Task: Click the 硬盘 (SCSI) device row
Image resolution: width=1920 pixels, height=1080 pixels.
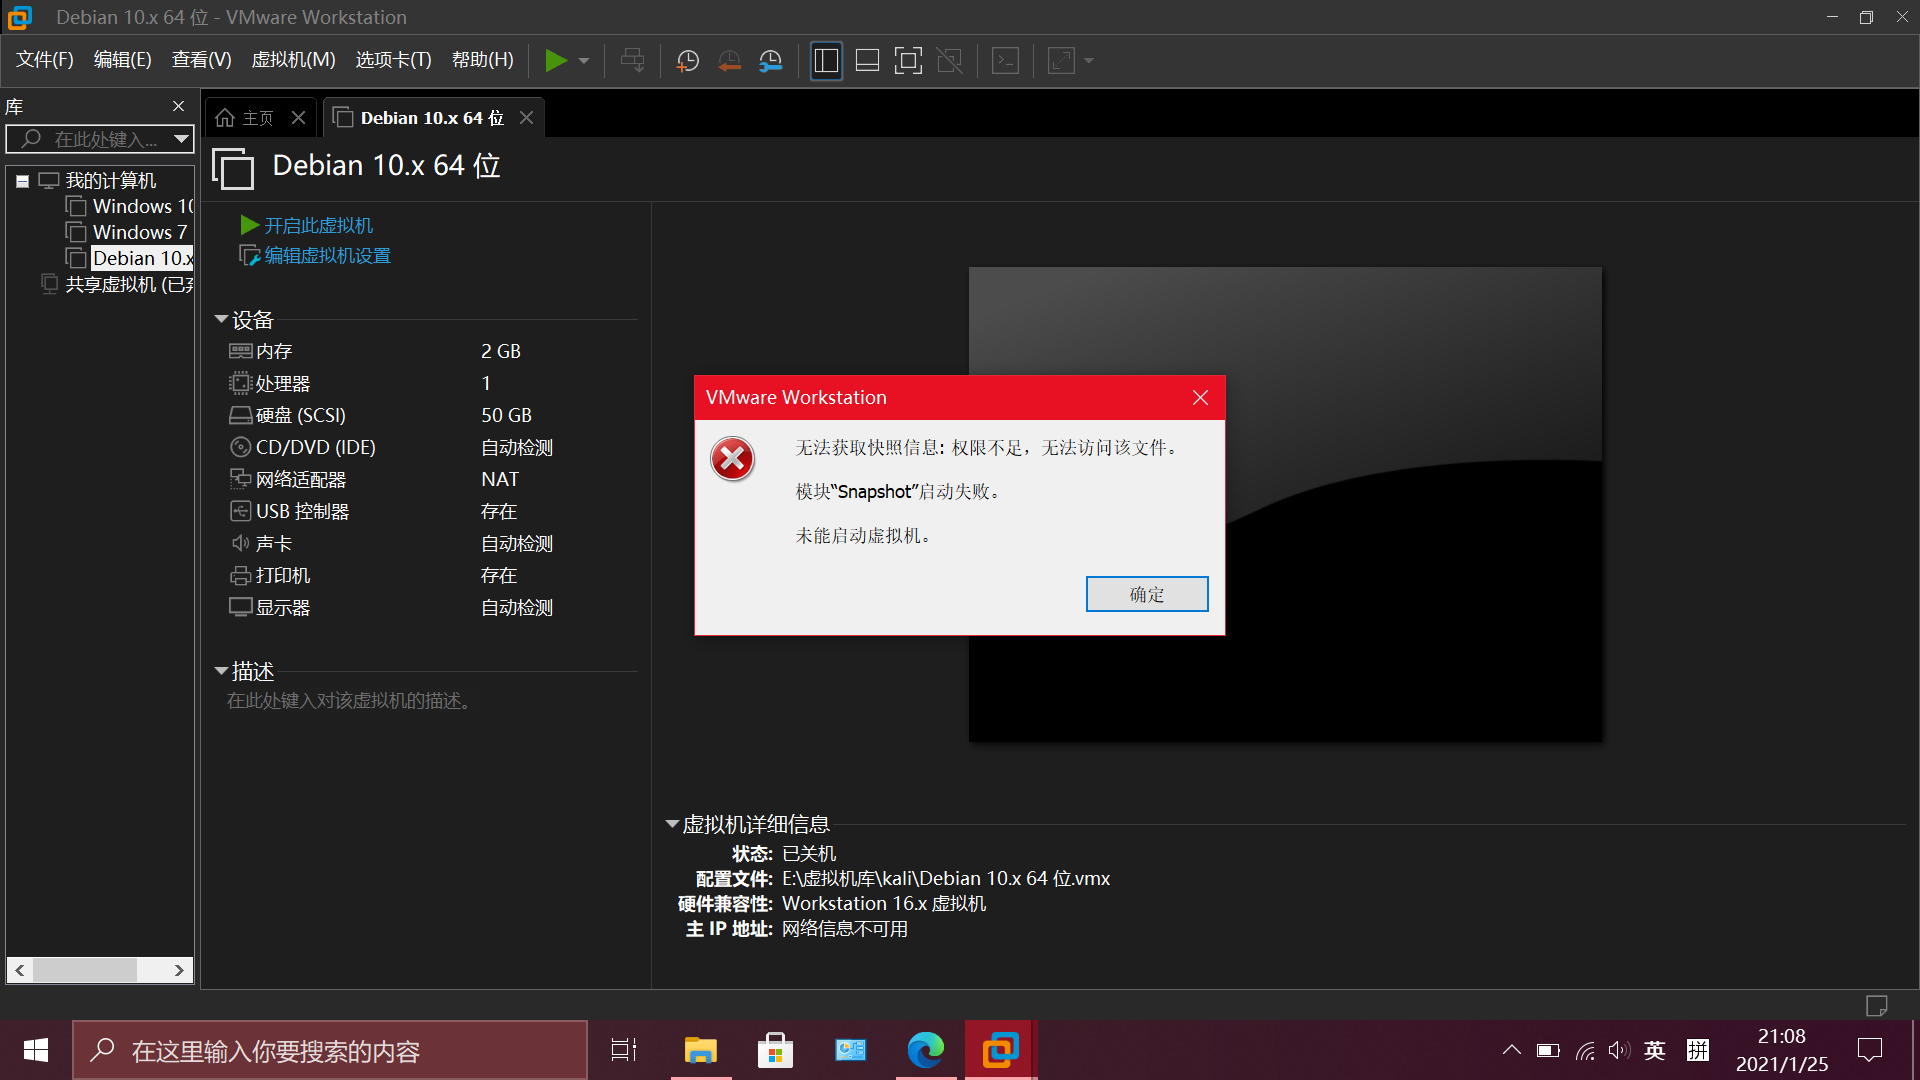Action: coord(432,416)
